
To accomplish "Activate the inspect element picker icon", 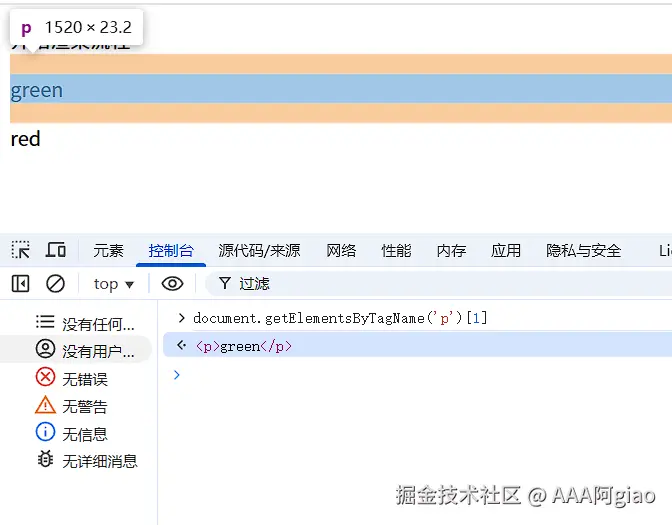I will [x=21, y=250].
